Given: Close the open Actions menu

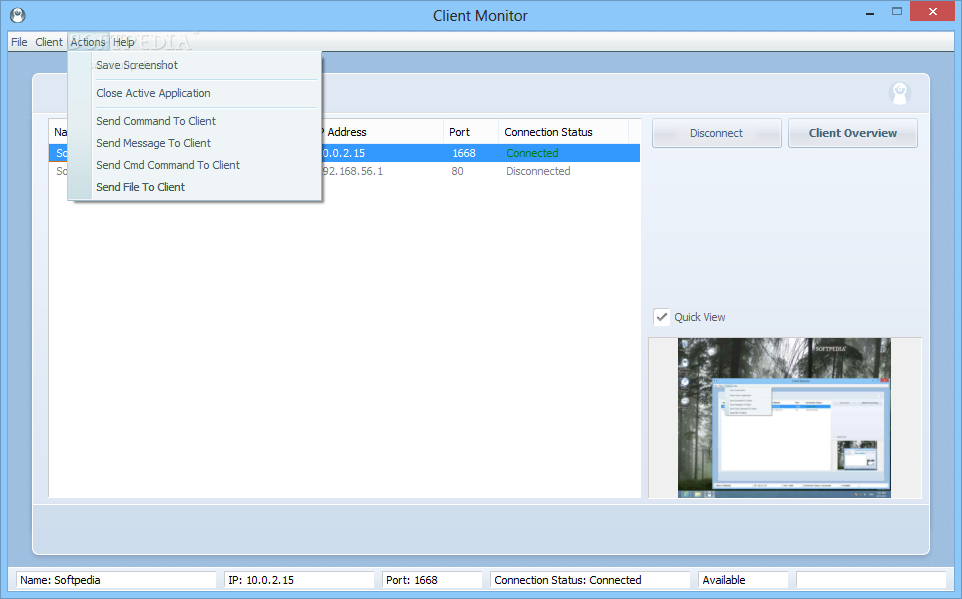Looking at the screenshot, I should click(x=88, y=42).
